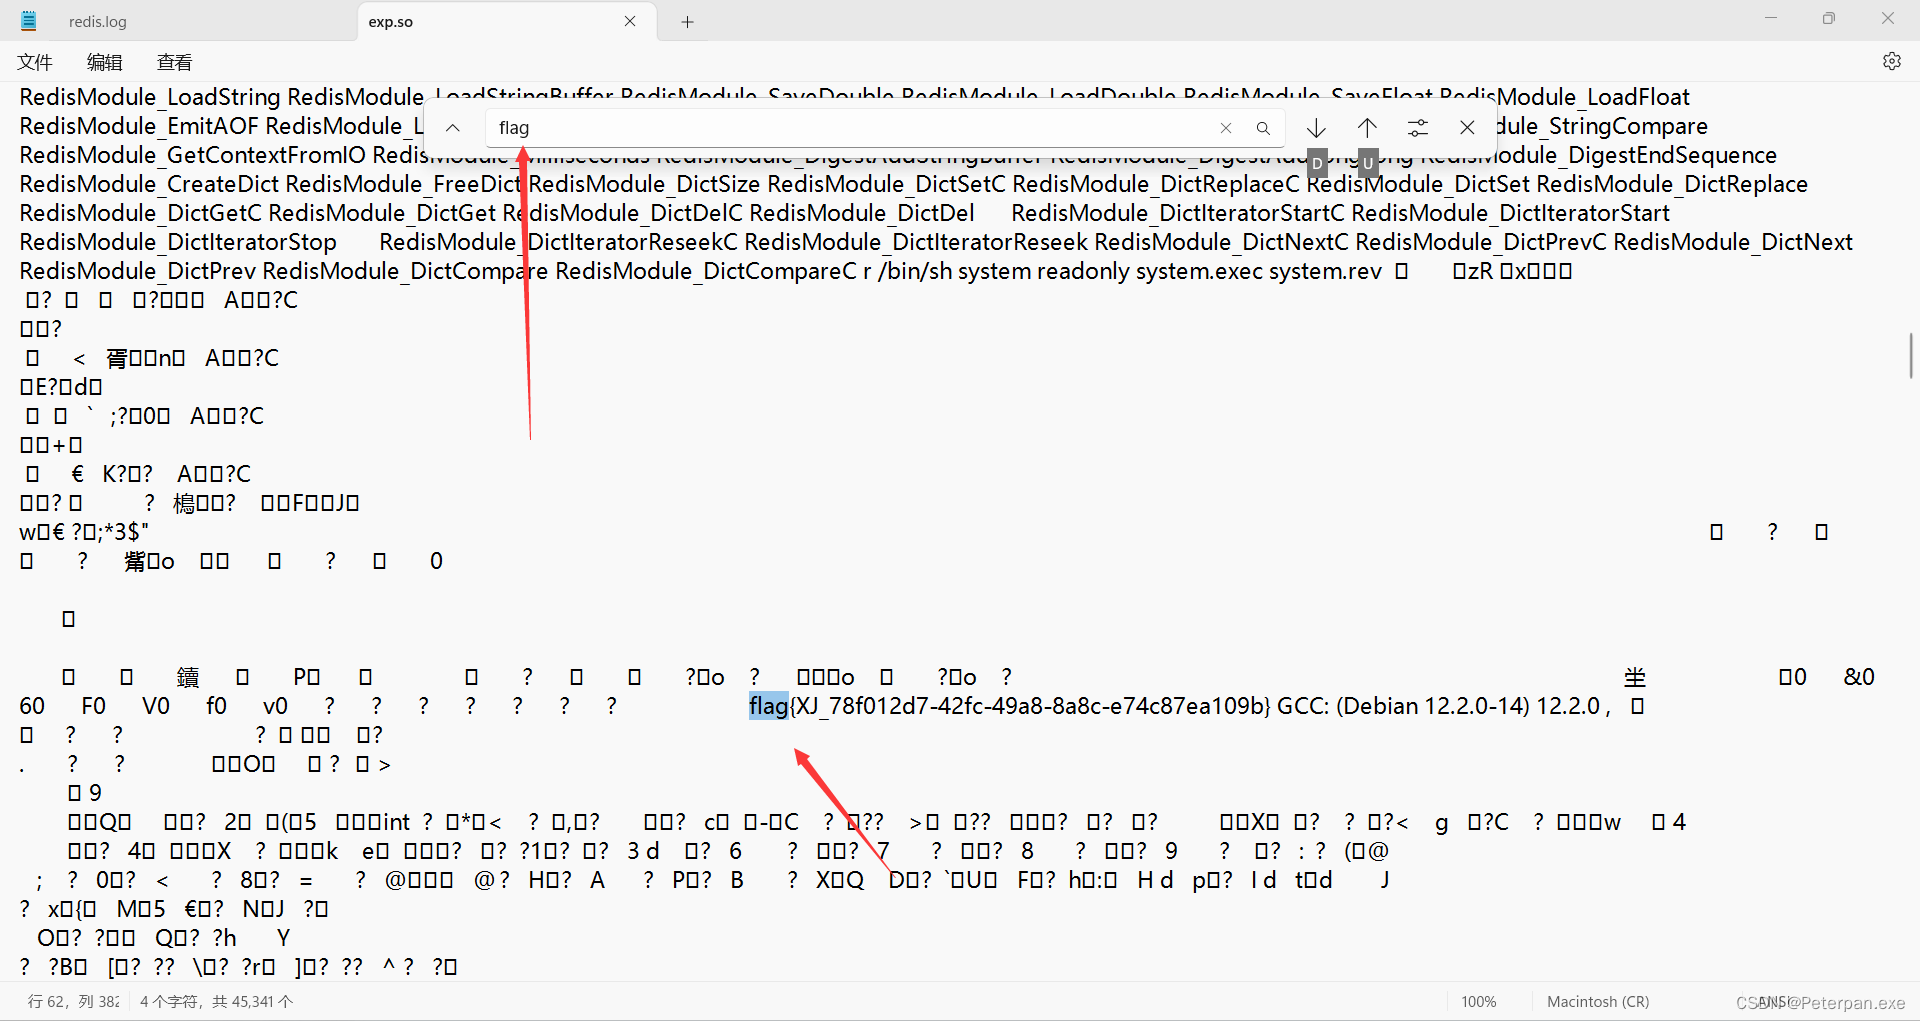Image resolution: width=1920 pixels, height=1021 pixels.
Task: Add a new tab
Action: coord(688,21)
